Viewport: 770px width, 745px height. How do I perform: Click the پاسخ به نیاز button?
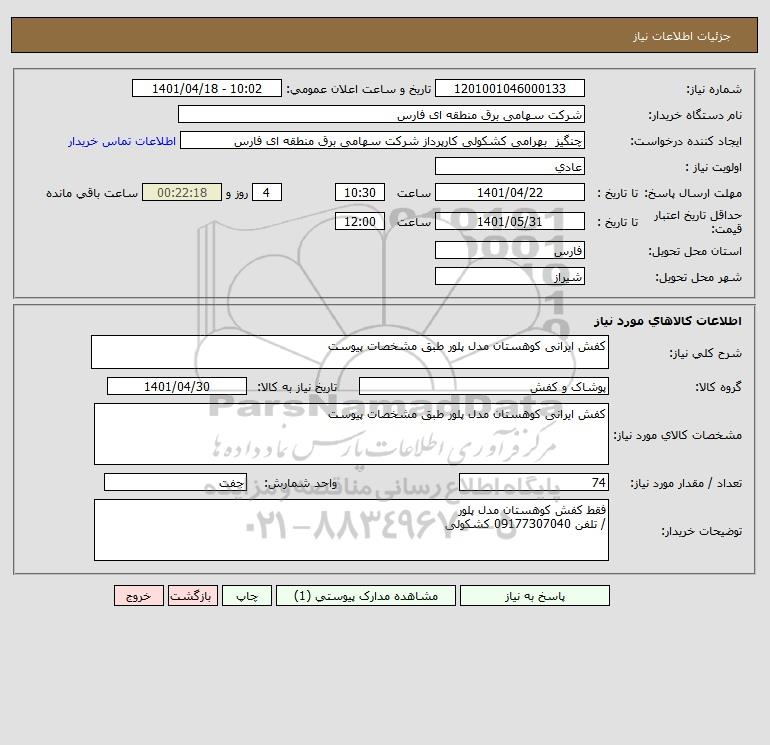(x=535, y=596)
